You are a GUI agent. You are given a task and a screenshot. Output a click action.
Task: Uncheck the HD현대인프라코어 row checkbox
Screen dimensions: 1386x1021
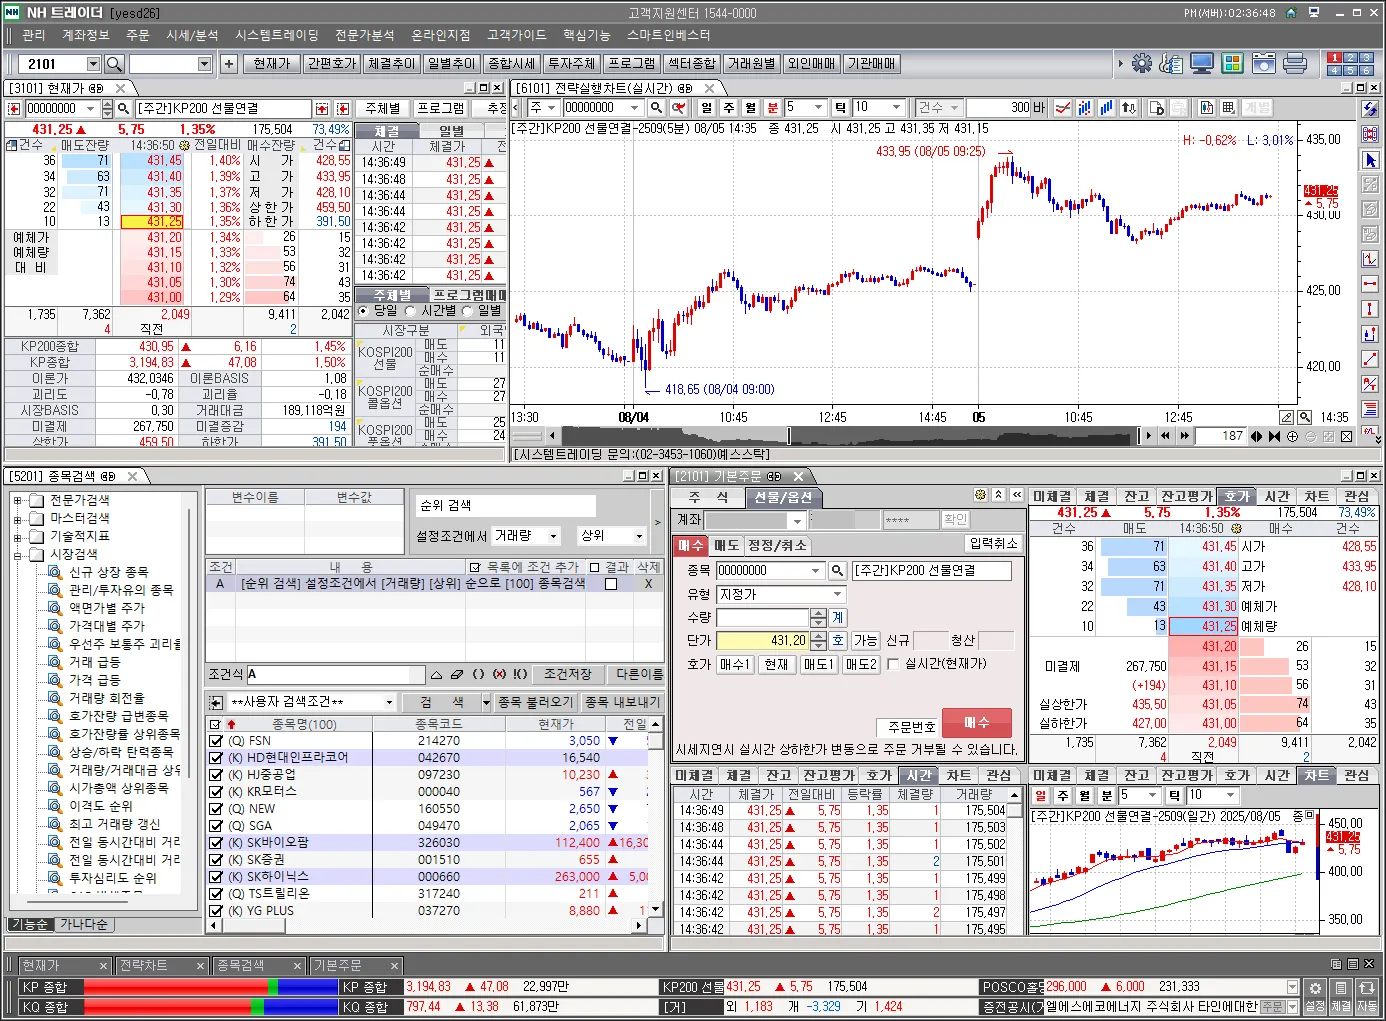[x=215, y=758]
